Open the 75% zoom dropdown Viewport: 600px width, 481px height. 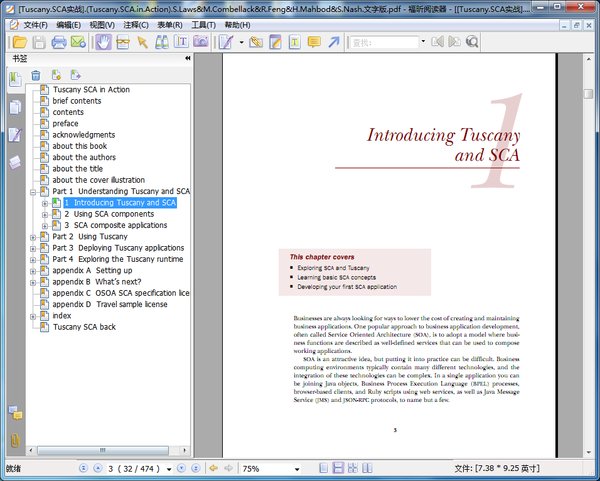[x=297, y=469]
